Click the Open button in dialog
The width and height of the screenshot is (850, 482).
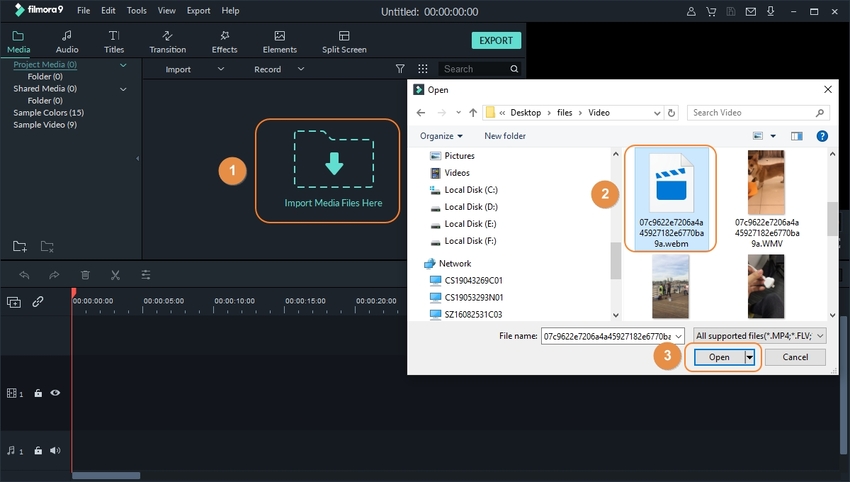(x=719, y=357)
